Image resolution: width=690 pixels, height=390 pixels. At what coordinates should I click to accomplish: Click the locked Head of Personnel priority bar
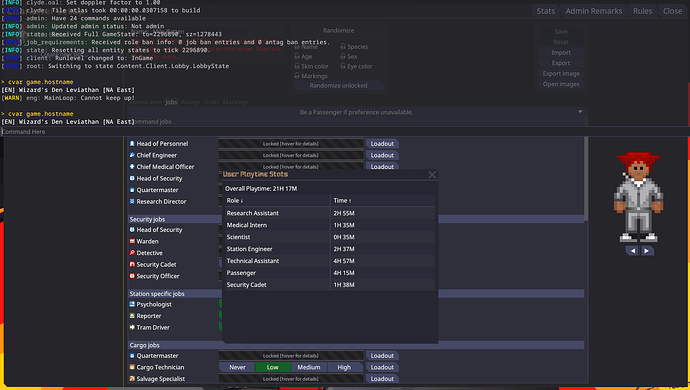click(291, 143)
